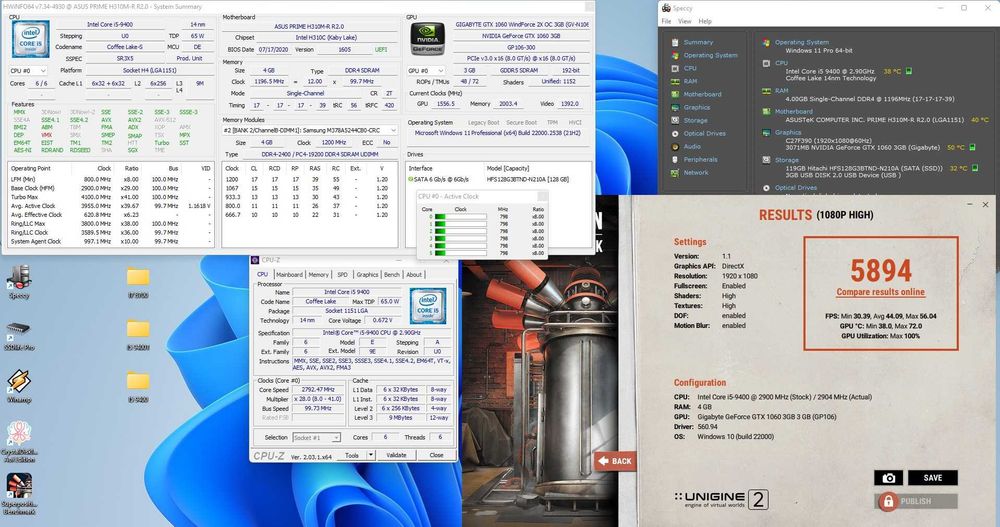Click the SAVE button in Superposition results
Image resolution: width=1000 pixels, height=527 pixels.
pos(932,478)
